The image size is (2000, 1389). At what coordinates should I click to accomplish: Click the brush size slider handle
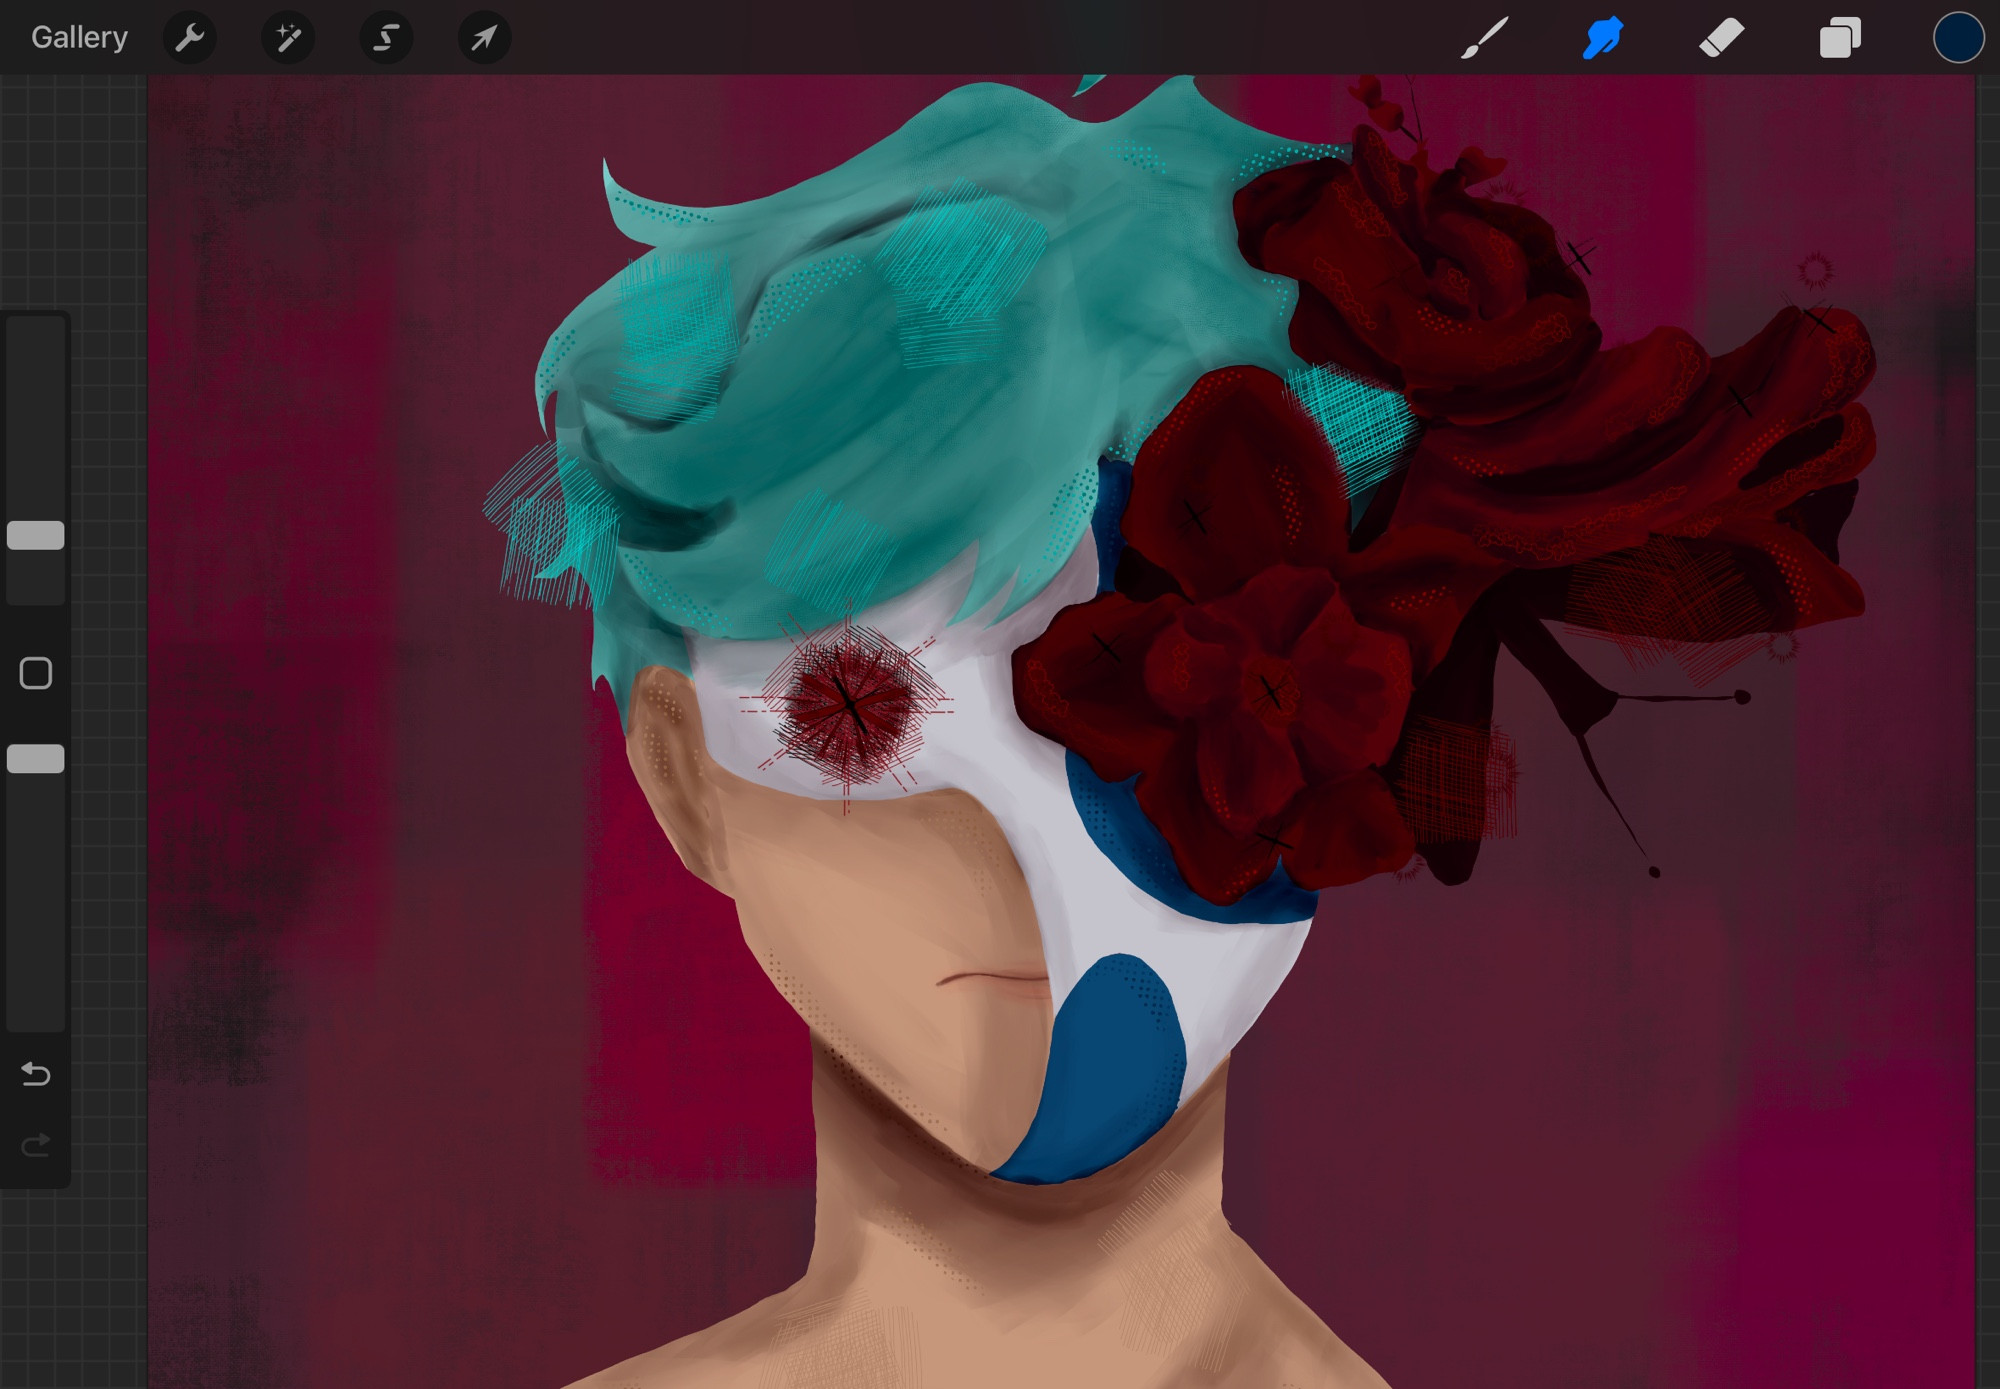[36, 535]
